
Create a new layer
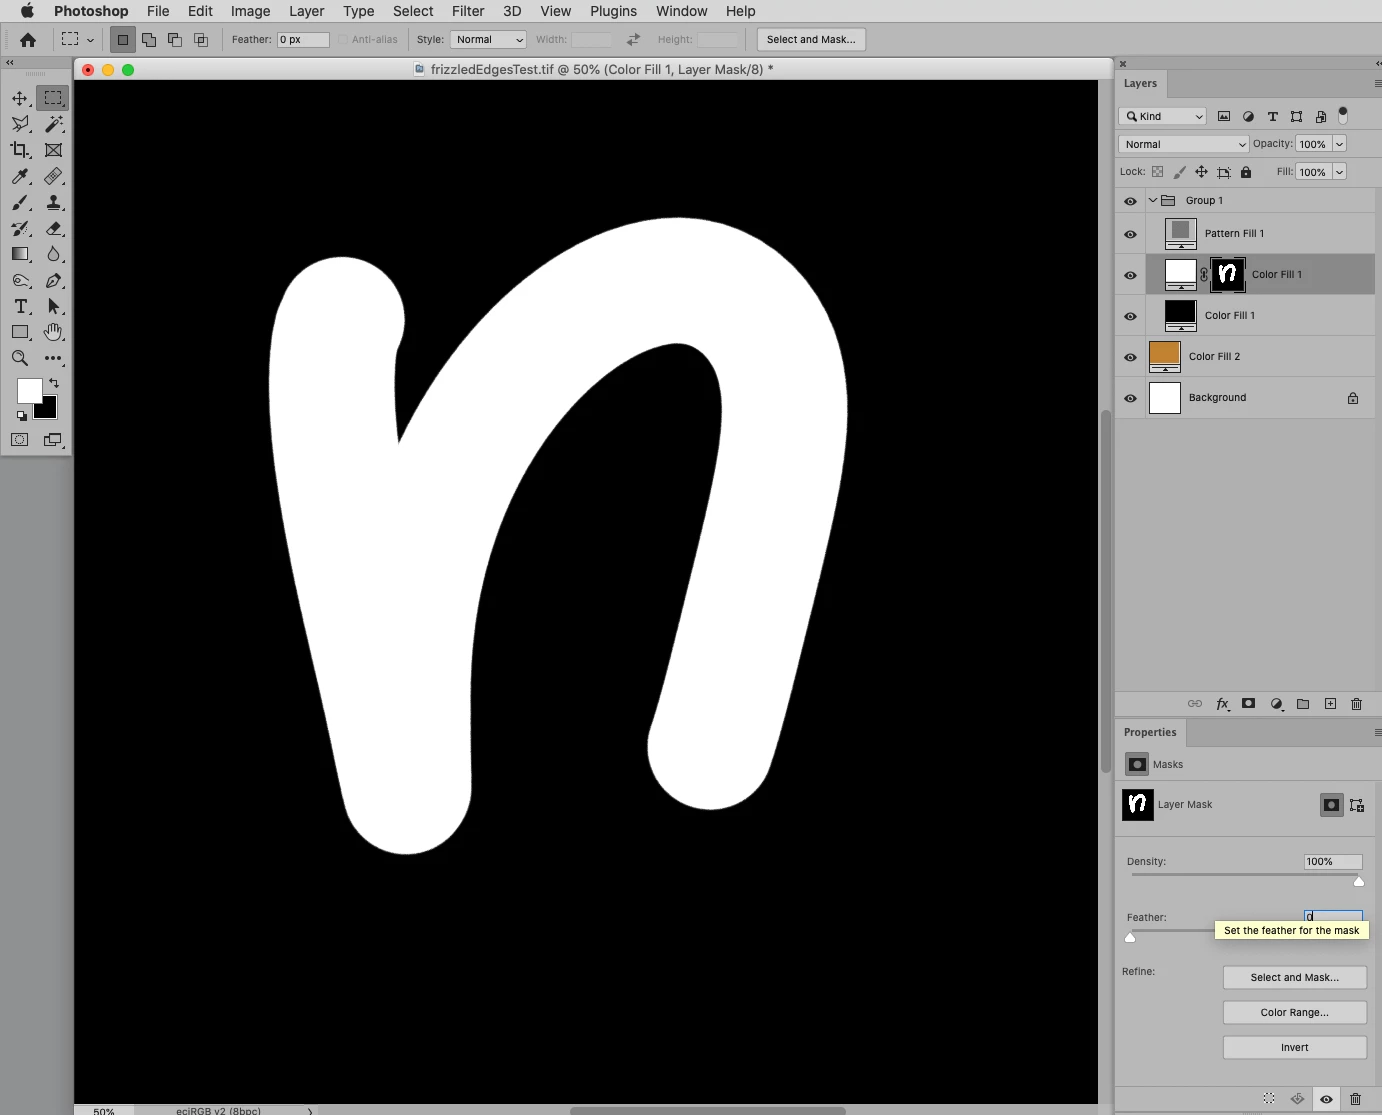coord(1330,704)
